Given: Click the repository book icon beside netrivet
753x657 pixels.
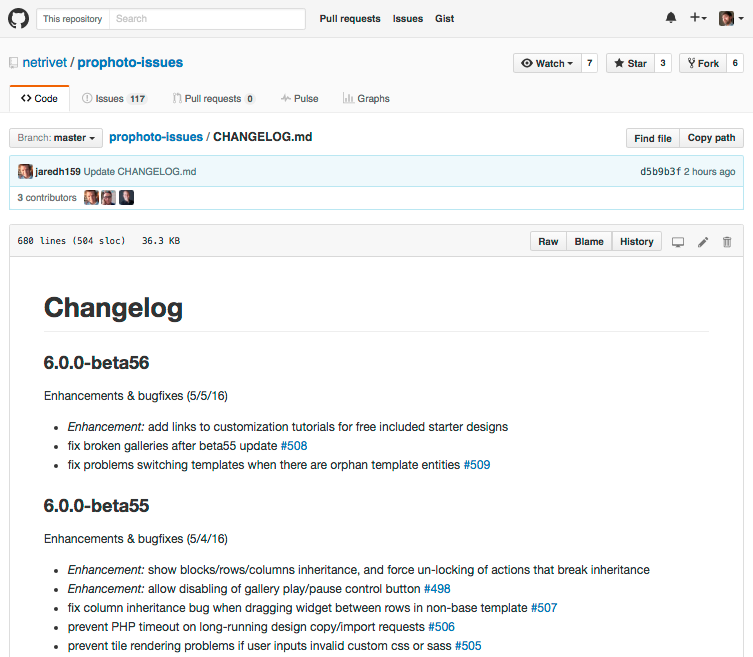Looking at the screenshot, I should 13,63.
